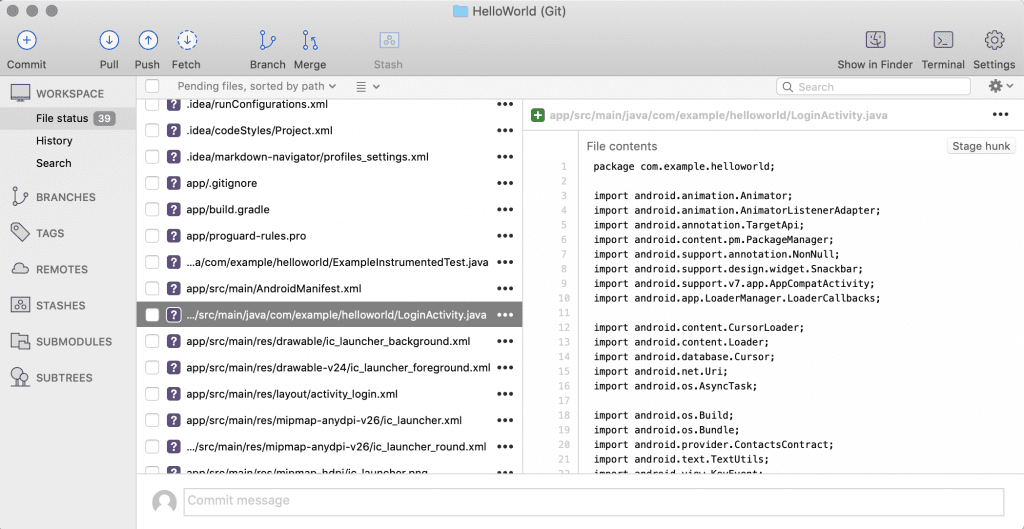Image resolution: width=1024 pixels, height=529 pixels.
Task: Focus the Search input field
Action: tap(873, 87)
